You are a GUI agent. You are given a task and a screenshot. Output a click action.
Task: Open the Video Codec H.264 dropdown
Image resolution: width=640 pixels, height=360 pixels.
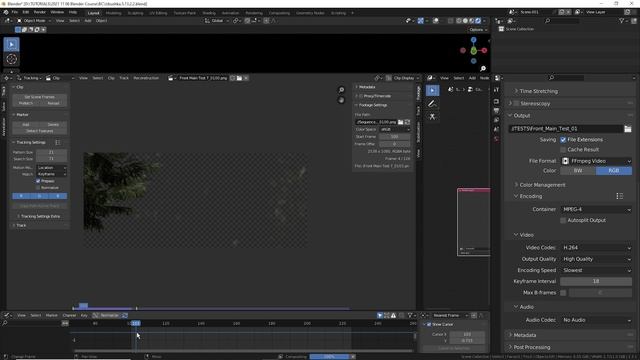tap(596, 248)
